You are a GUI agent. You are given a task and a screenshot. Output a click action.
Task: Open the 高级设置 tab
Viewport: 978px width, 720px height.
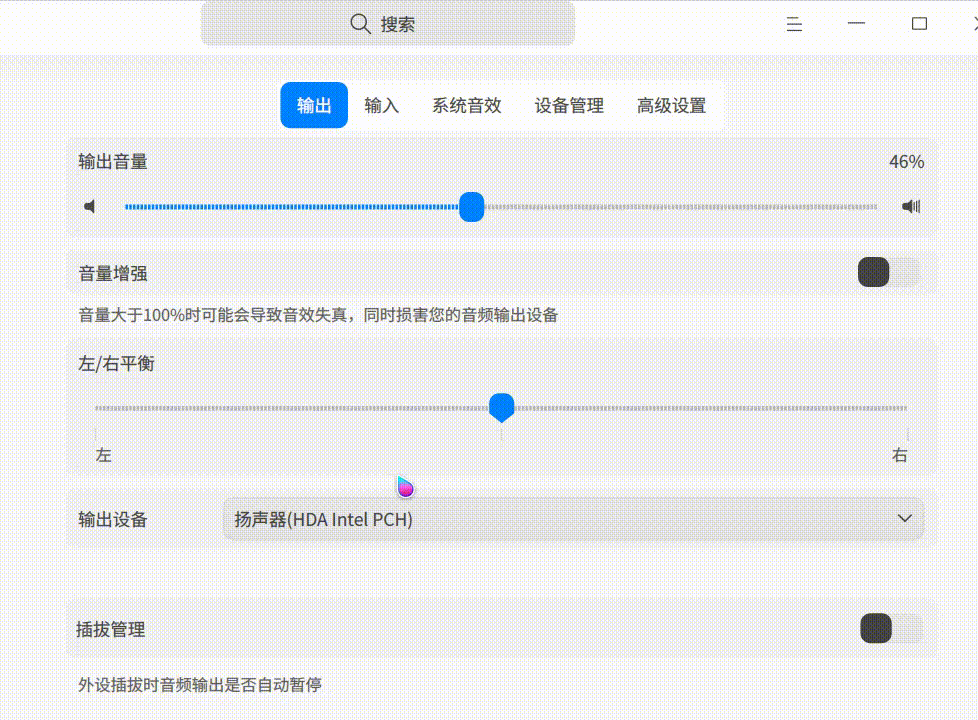click(671, 105)
